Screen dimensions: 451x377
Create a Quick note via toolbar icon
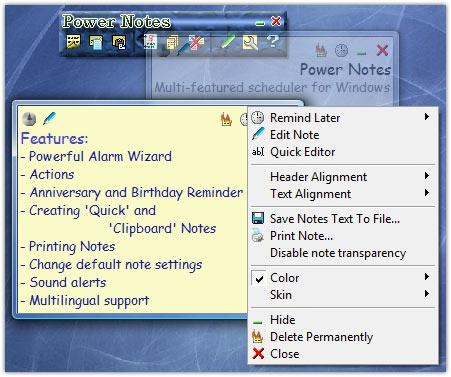(96, 43)
